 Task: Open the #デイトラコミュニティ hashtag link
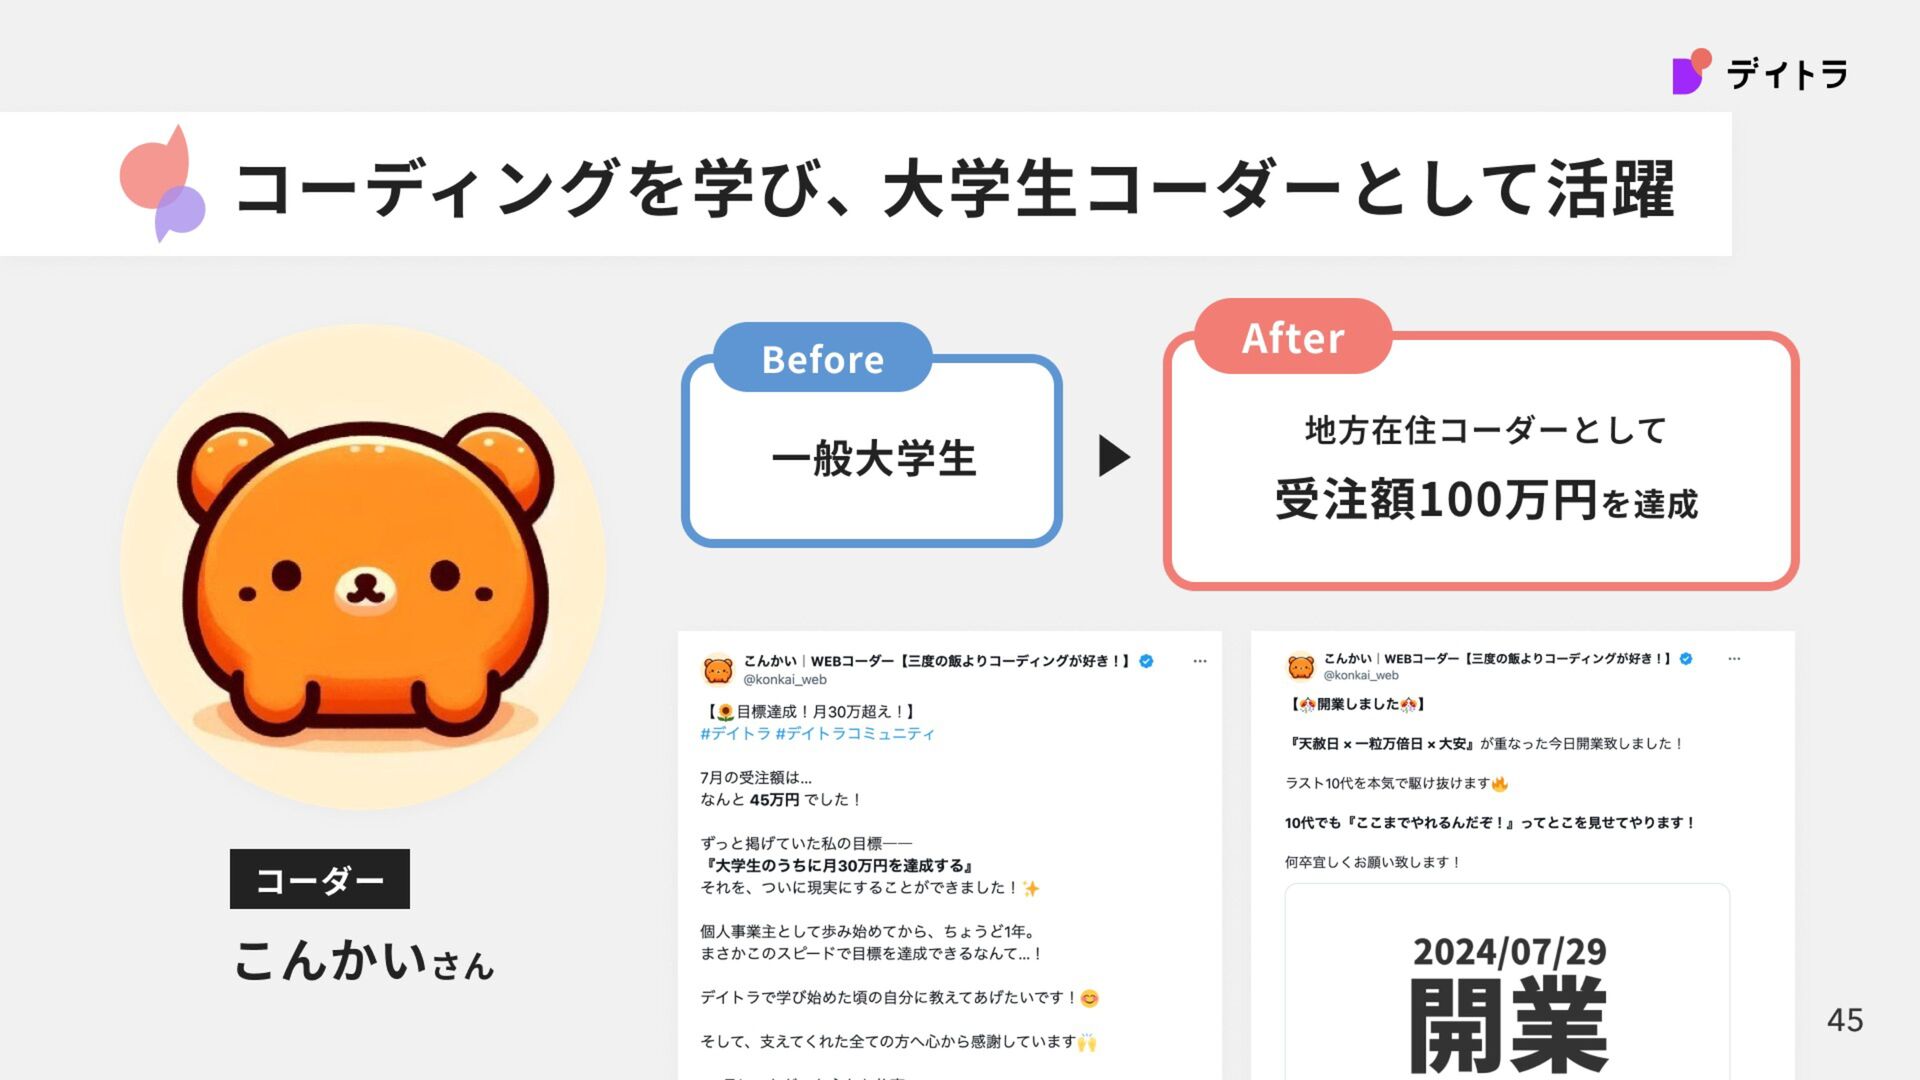(855, 734)
